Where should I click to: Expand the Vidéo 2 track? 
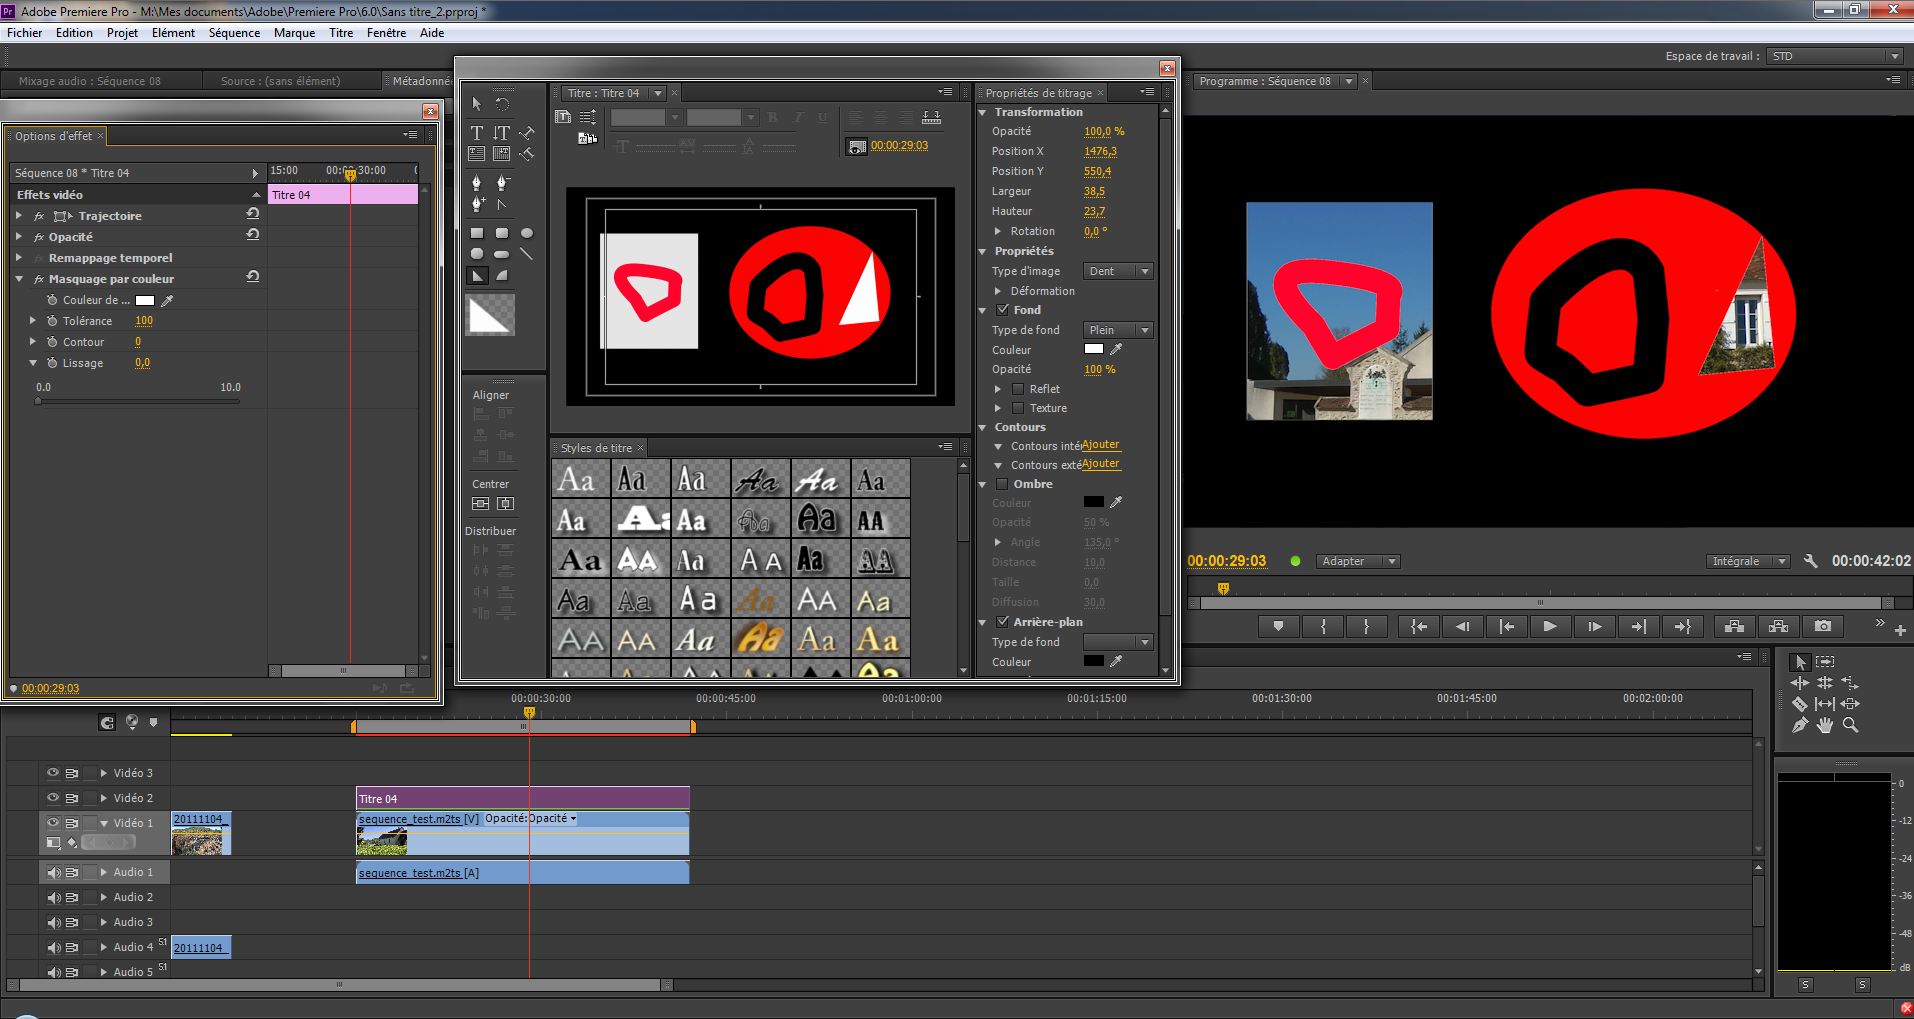(x=104, y=798)
